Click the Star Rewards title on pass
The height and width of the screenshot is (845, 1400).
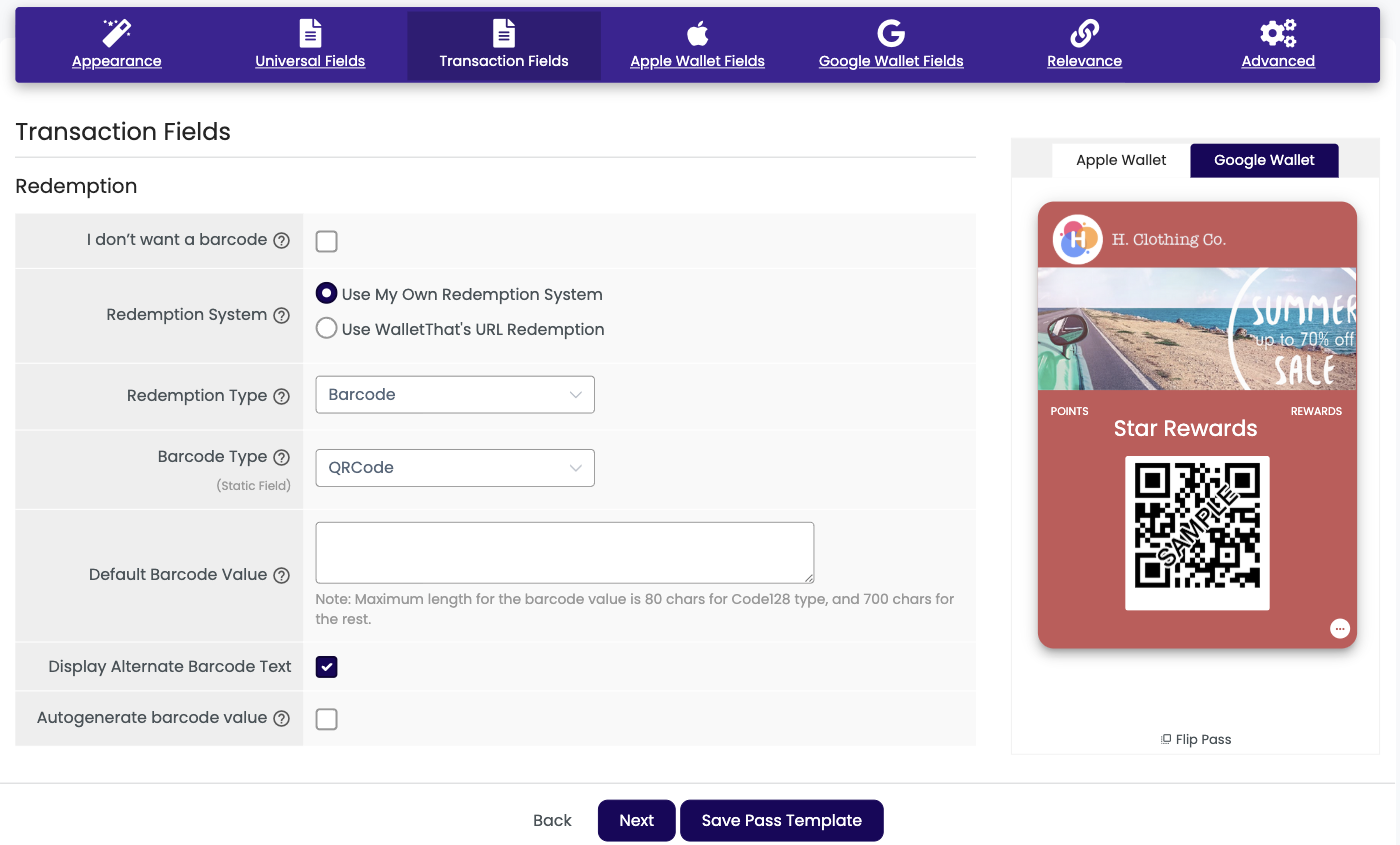coord(1185,429)
